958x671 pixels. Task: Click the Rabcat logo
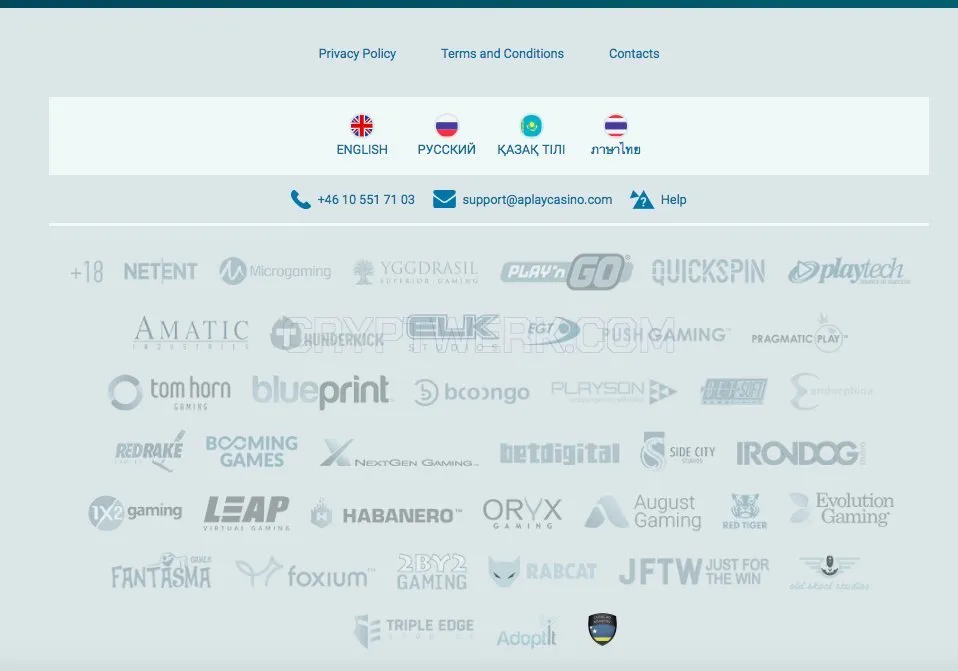tap(542, 571)
